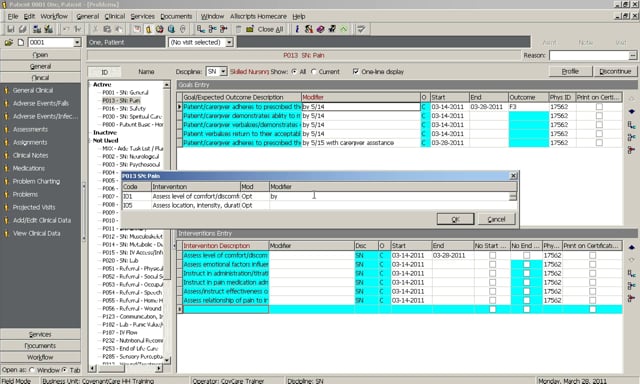Image resolution: width=640 pixels, height=384 pixels.
Task: Open Clinical Notes in the sidebar
Action: click(30, 155)
